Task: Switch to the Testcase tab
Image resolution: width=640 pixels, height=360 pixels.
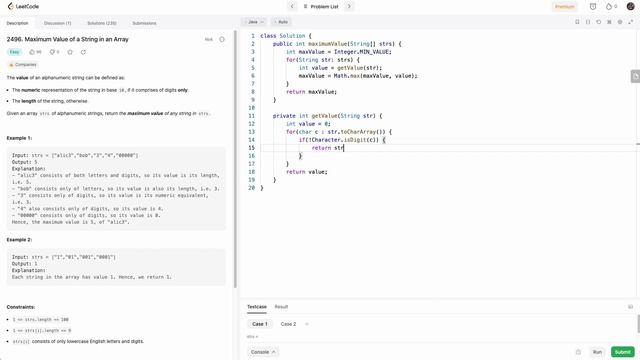Action: click(x=257, y=307)
